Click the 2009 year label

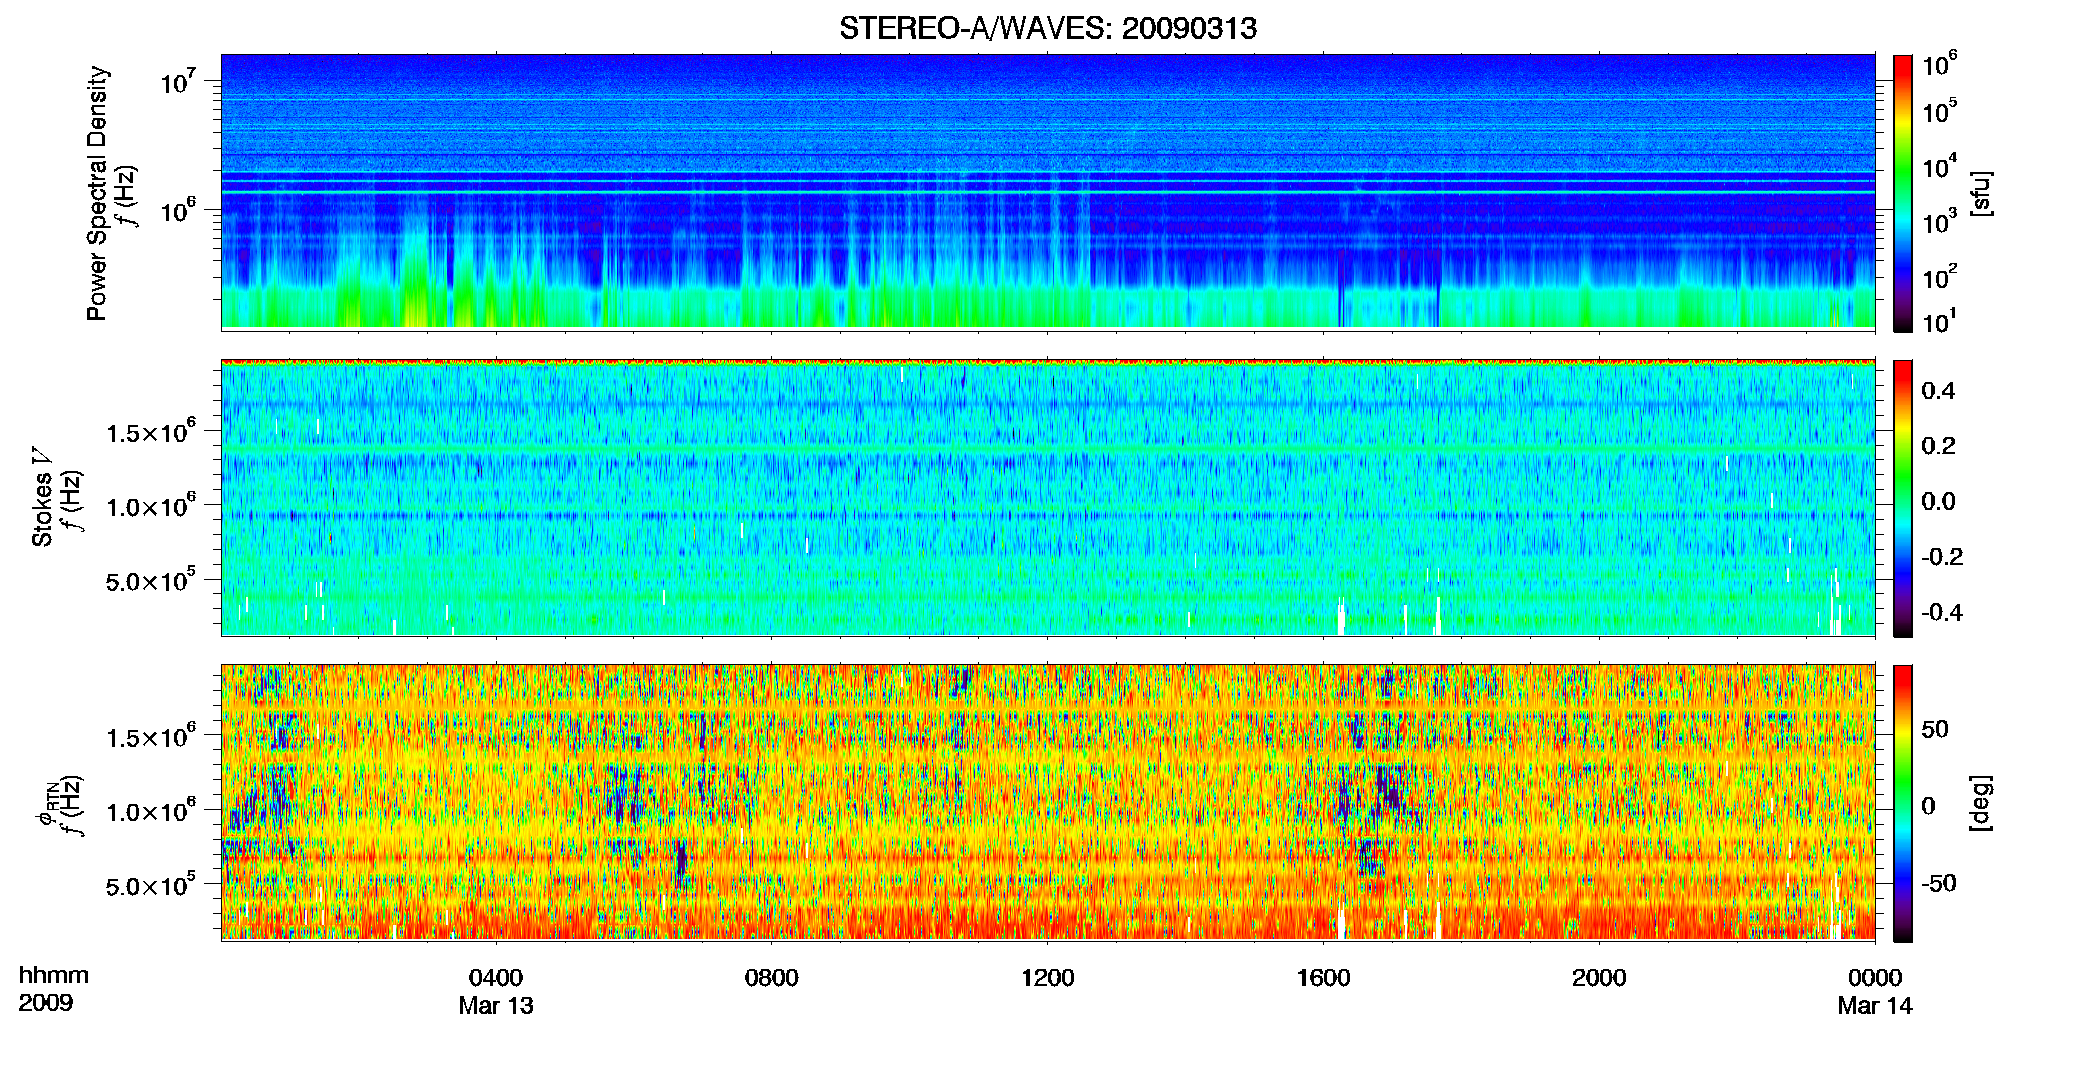(x=46, y=1003)
